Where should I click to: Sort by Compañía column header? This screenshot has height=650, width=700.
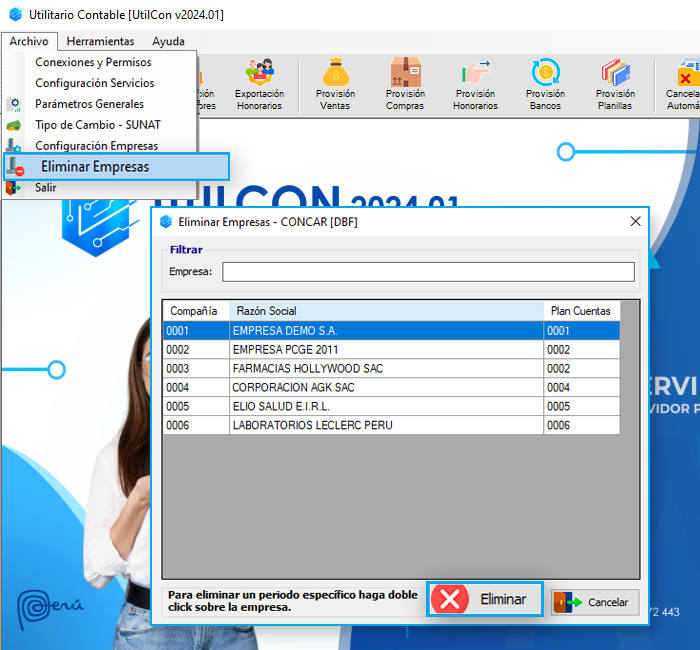tap(196, 311)
